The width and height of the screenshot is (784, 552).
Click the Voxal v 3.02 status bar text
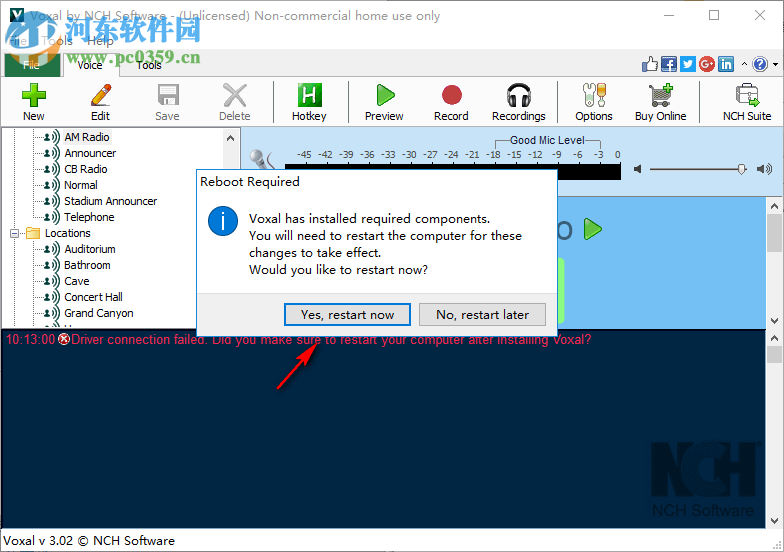pyautogui.click(x=89, y=540)
